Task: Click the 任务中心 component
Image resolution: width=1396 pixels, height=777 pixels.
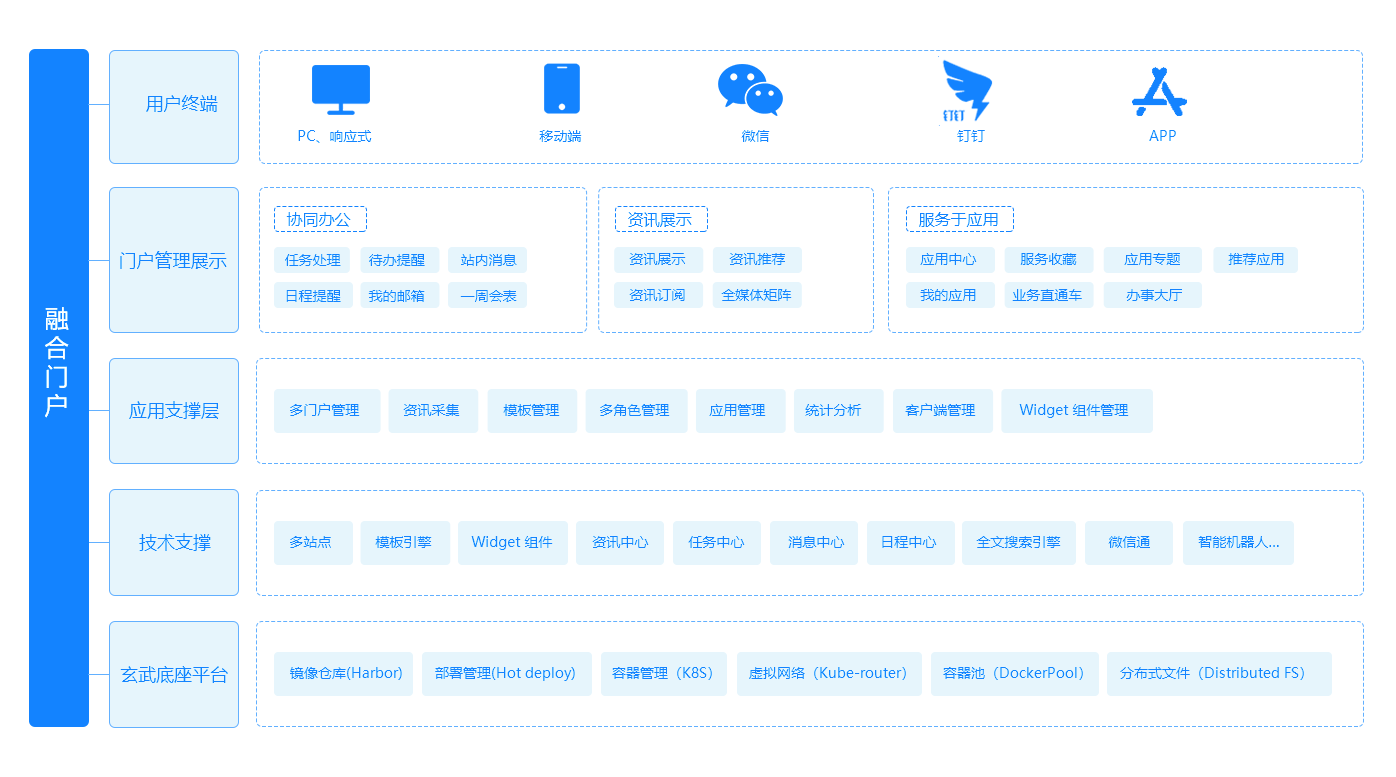Action: pyautogui.click(x=717, y=543)
